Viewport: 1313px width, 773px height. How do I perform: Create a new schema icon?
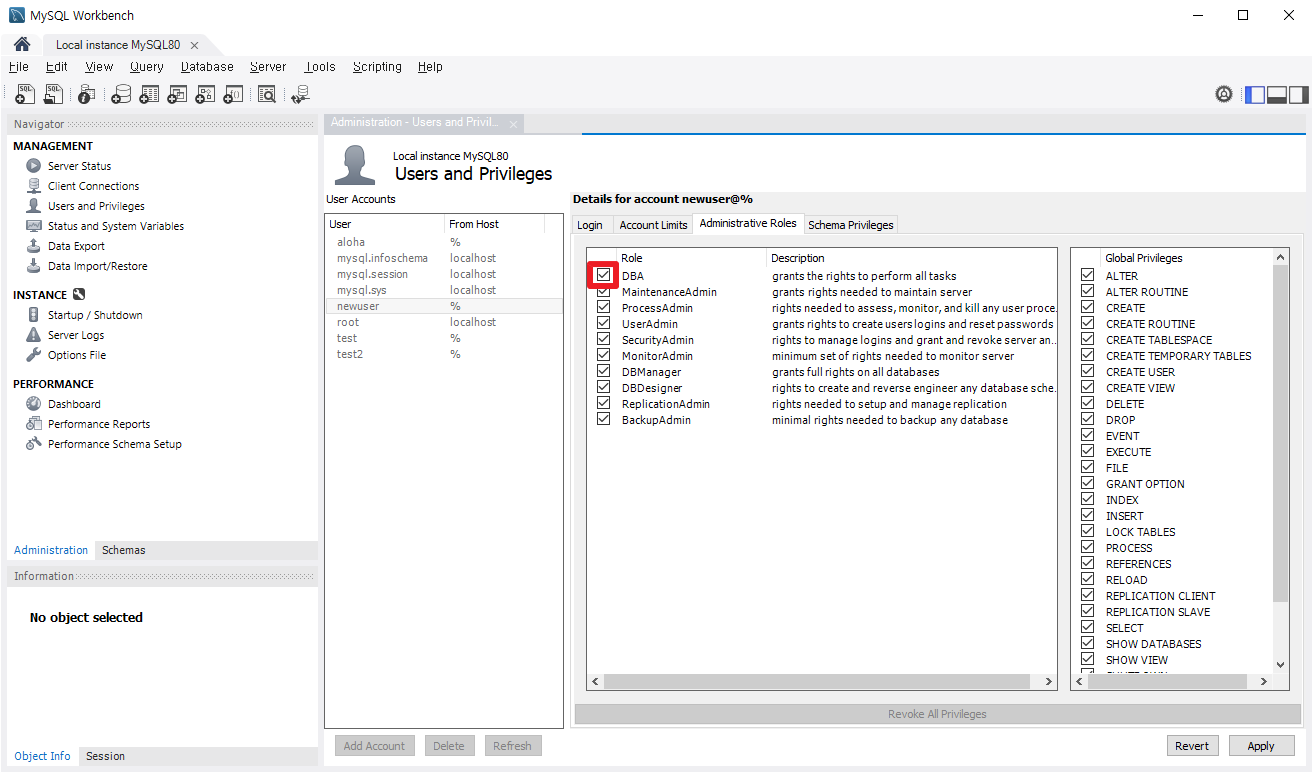tap(121, 94)
